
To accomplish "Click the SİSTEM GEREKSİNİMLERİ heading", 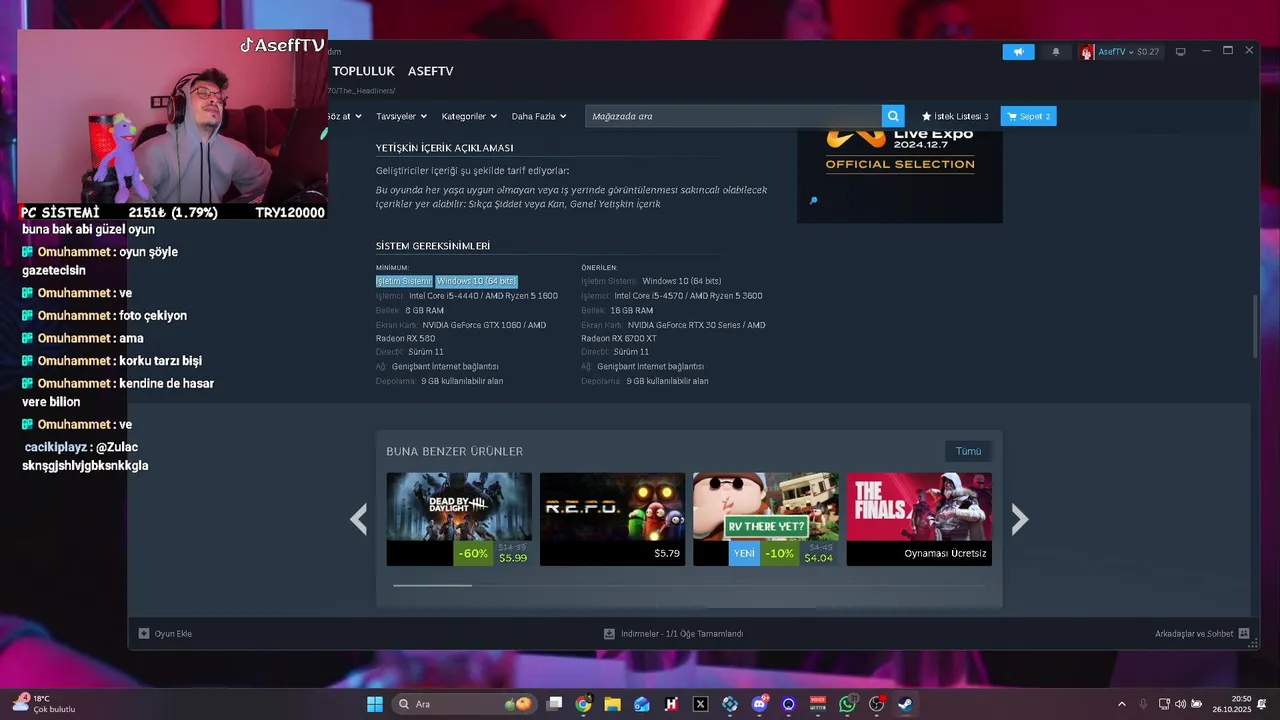I will click(x=433, y=246).
